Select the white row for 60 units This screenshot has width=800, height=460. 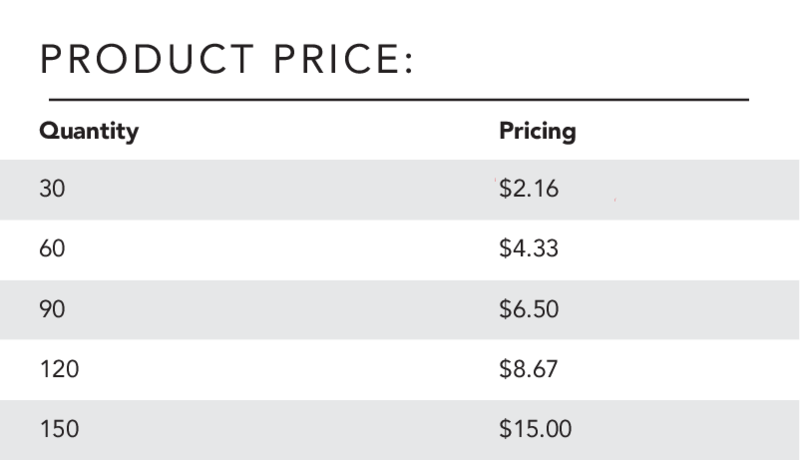click(399, 250)
